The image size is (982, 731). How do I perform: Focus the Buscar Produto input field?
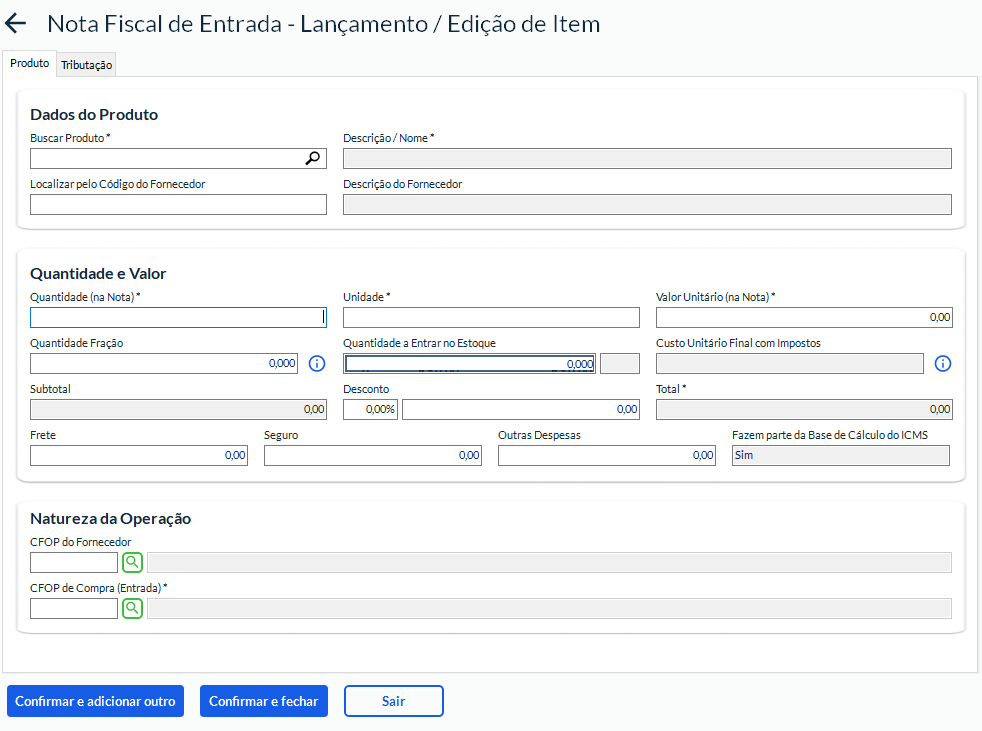click(x=165, y=158)
